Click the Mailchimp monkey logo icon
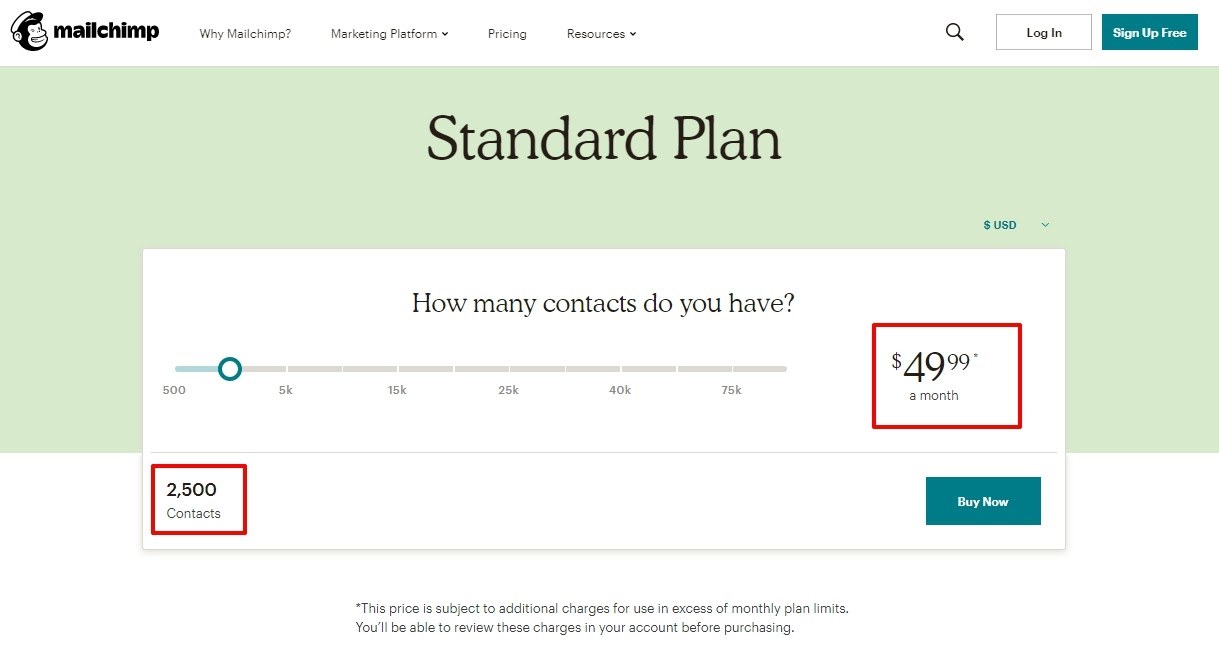 point(30,32)
